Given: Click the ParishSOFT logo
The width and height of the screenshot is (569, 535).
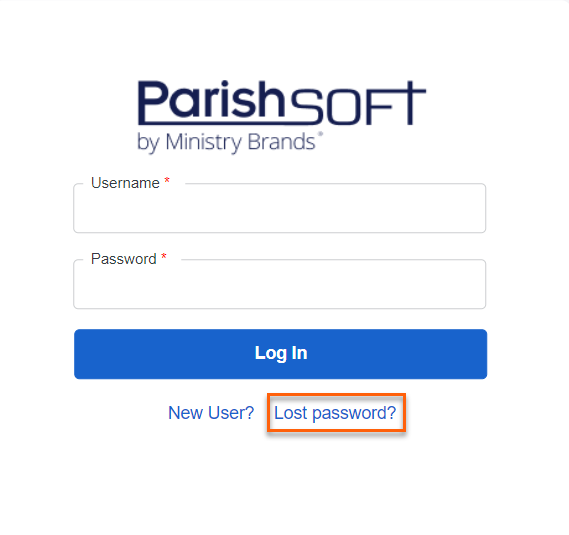Looking at the screenshot, I should pyautogui.click(x=281, y=117).
